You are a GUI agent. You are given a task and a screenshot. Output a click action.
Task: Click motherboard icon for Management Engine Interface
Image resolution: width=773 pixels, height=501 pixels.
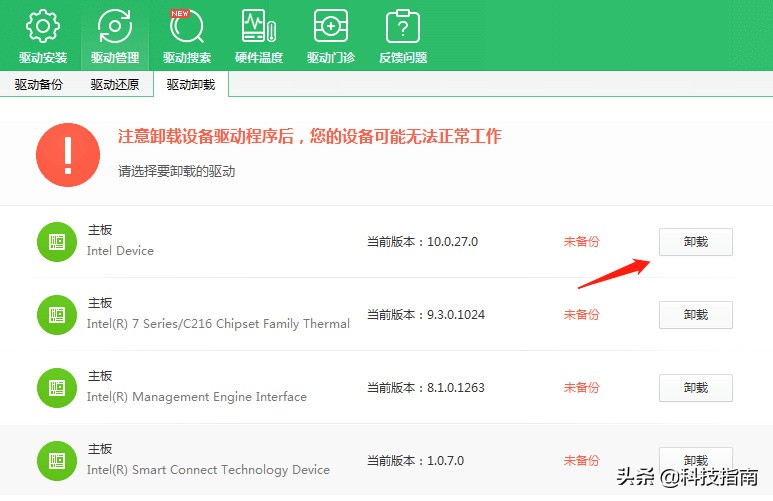[x=57, y=388]
